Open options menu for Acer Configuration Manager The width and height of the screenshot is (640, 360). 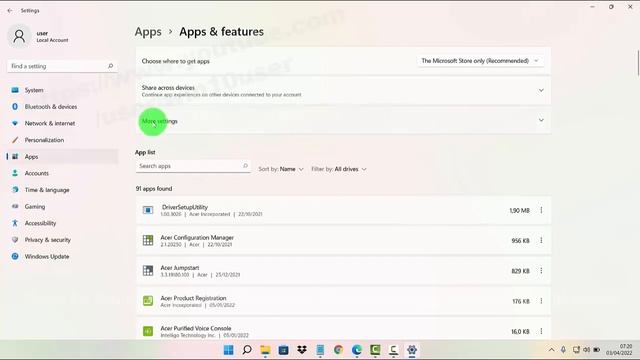[541, 240]
